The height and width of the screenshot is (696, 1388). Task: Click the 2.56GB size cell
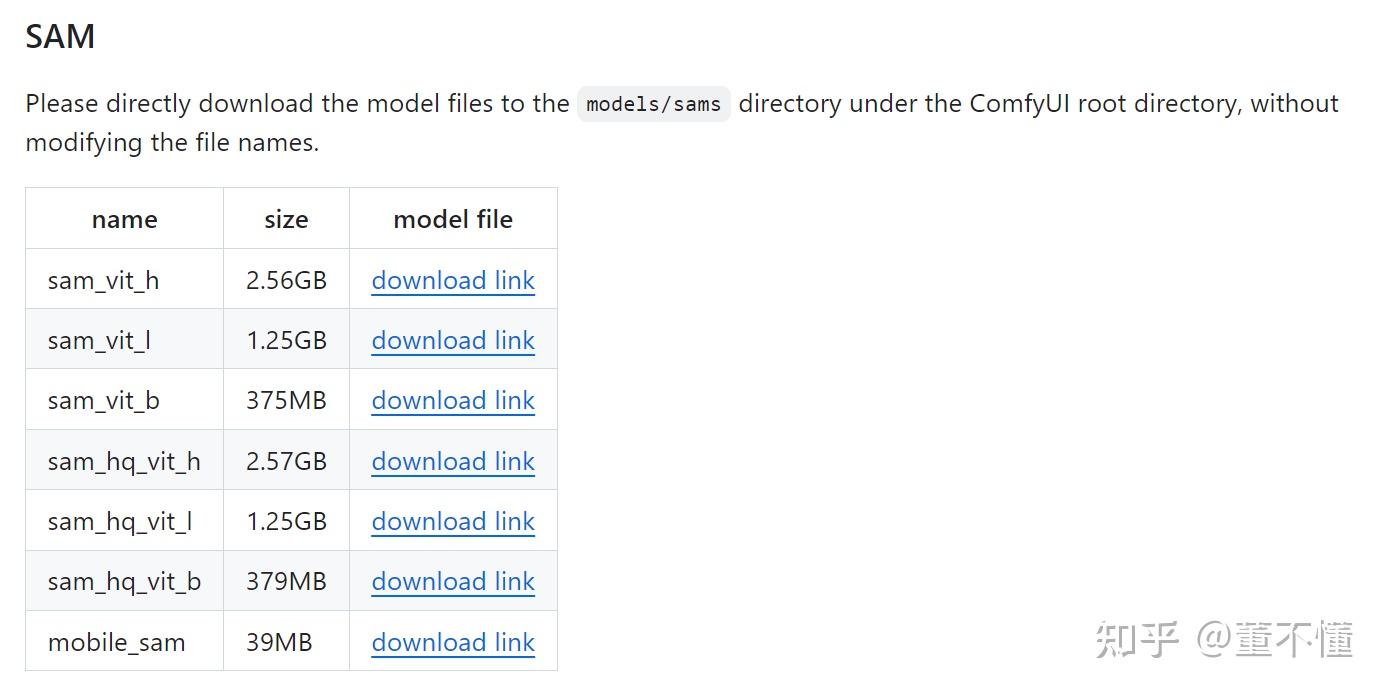coord(286,280)
